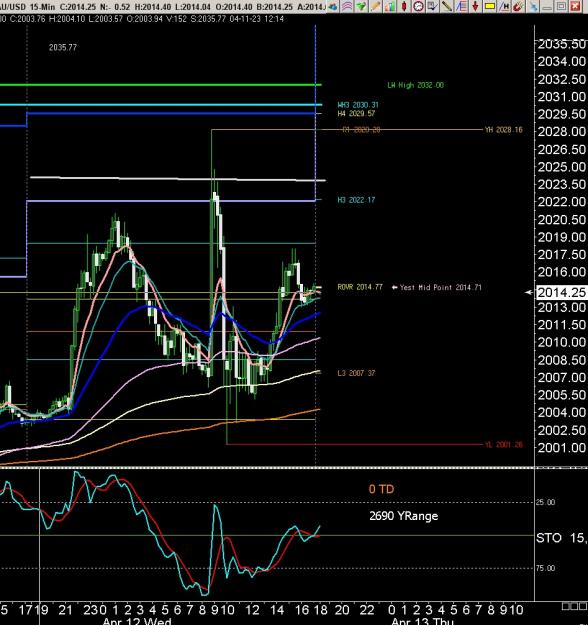This screenshot has width=588, height=625.
Task: Click the AU/USD 15-Min title text
Action: [x=28, y=7]
